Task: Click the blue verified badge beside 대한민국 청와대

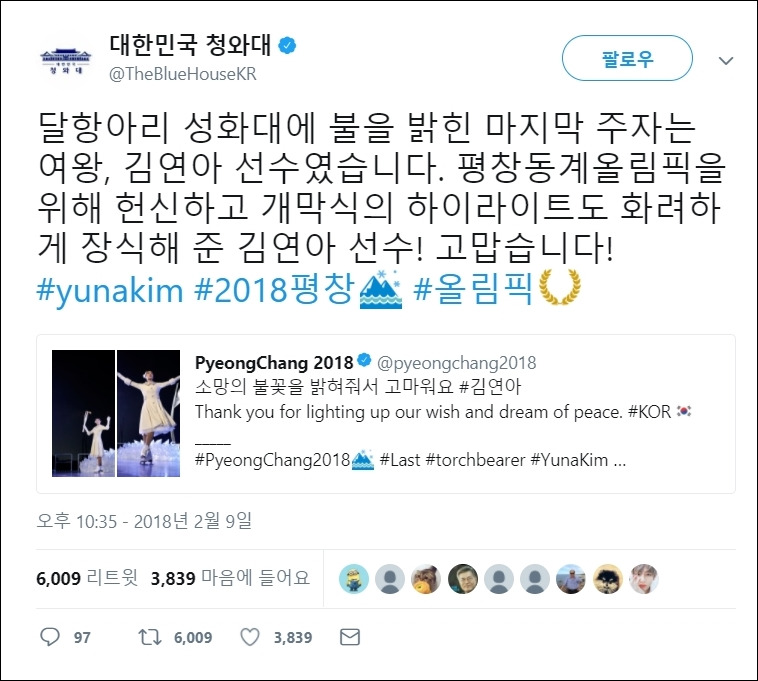Action: point(287,45)
